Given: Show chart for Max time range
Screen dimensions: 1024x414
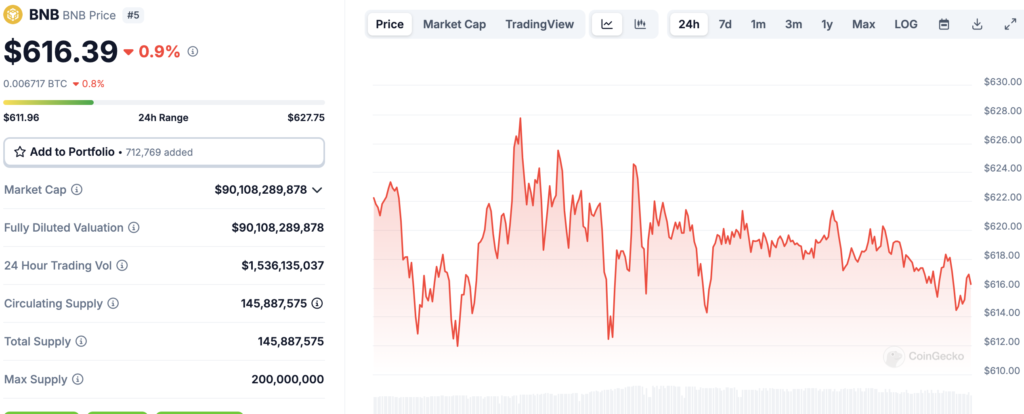Looking at the screenshot, I should [x=863, y=24].
